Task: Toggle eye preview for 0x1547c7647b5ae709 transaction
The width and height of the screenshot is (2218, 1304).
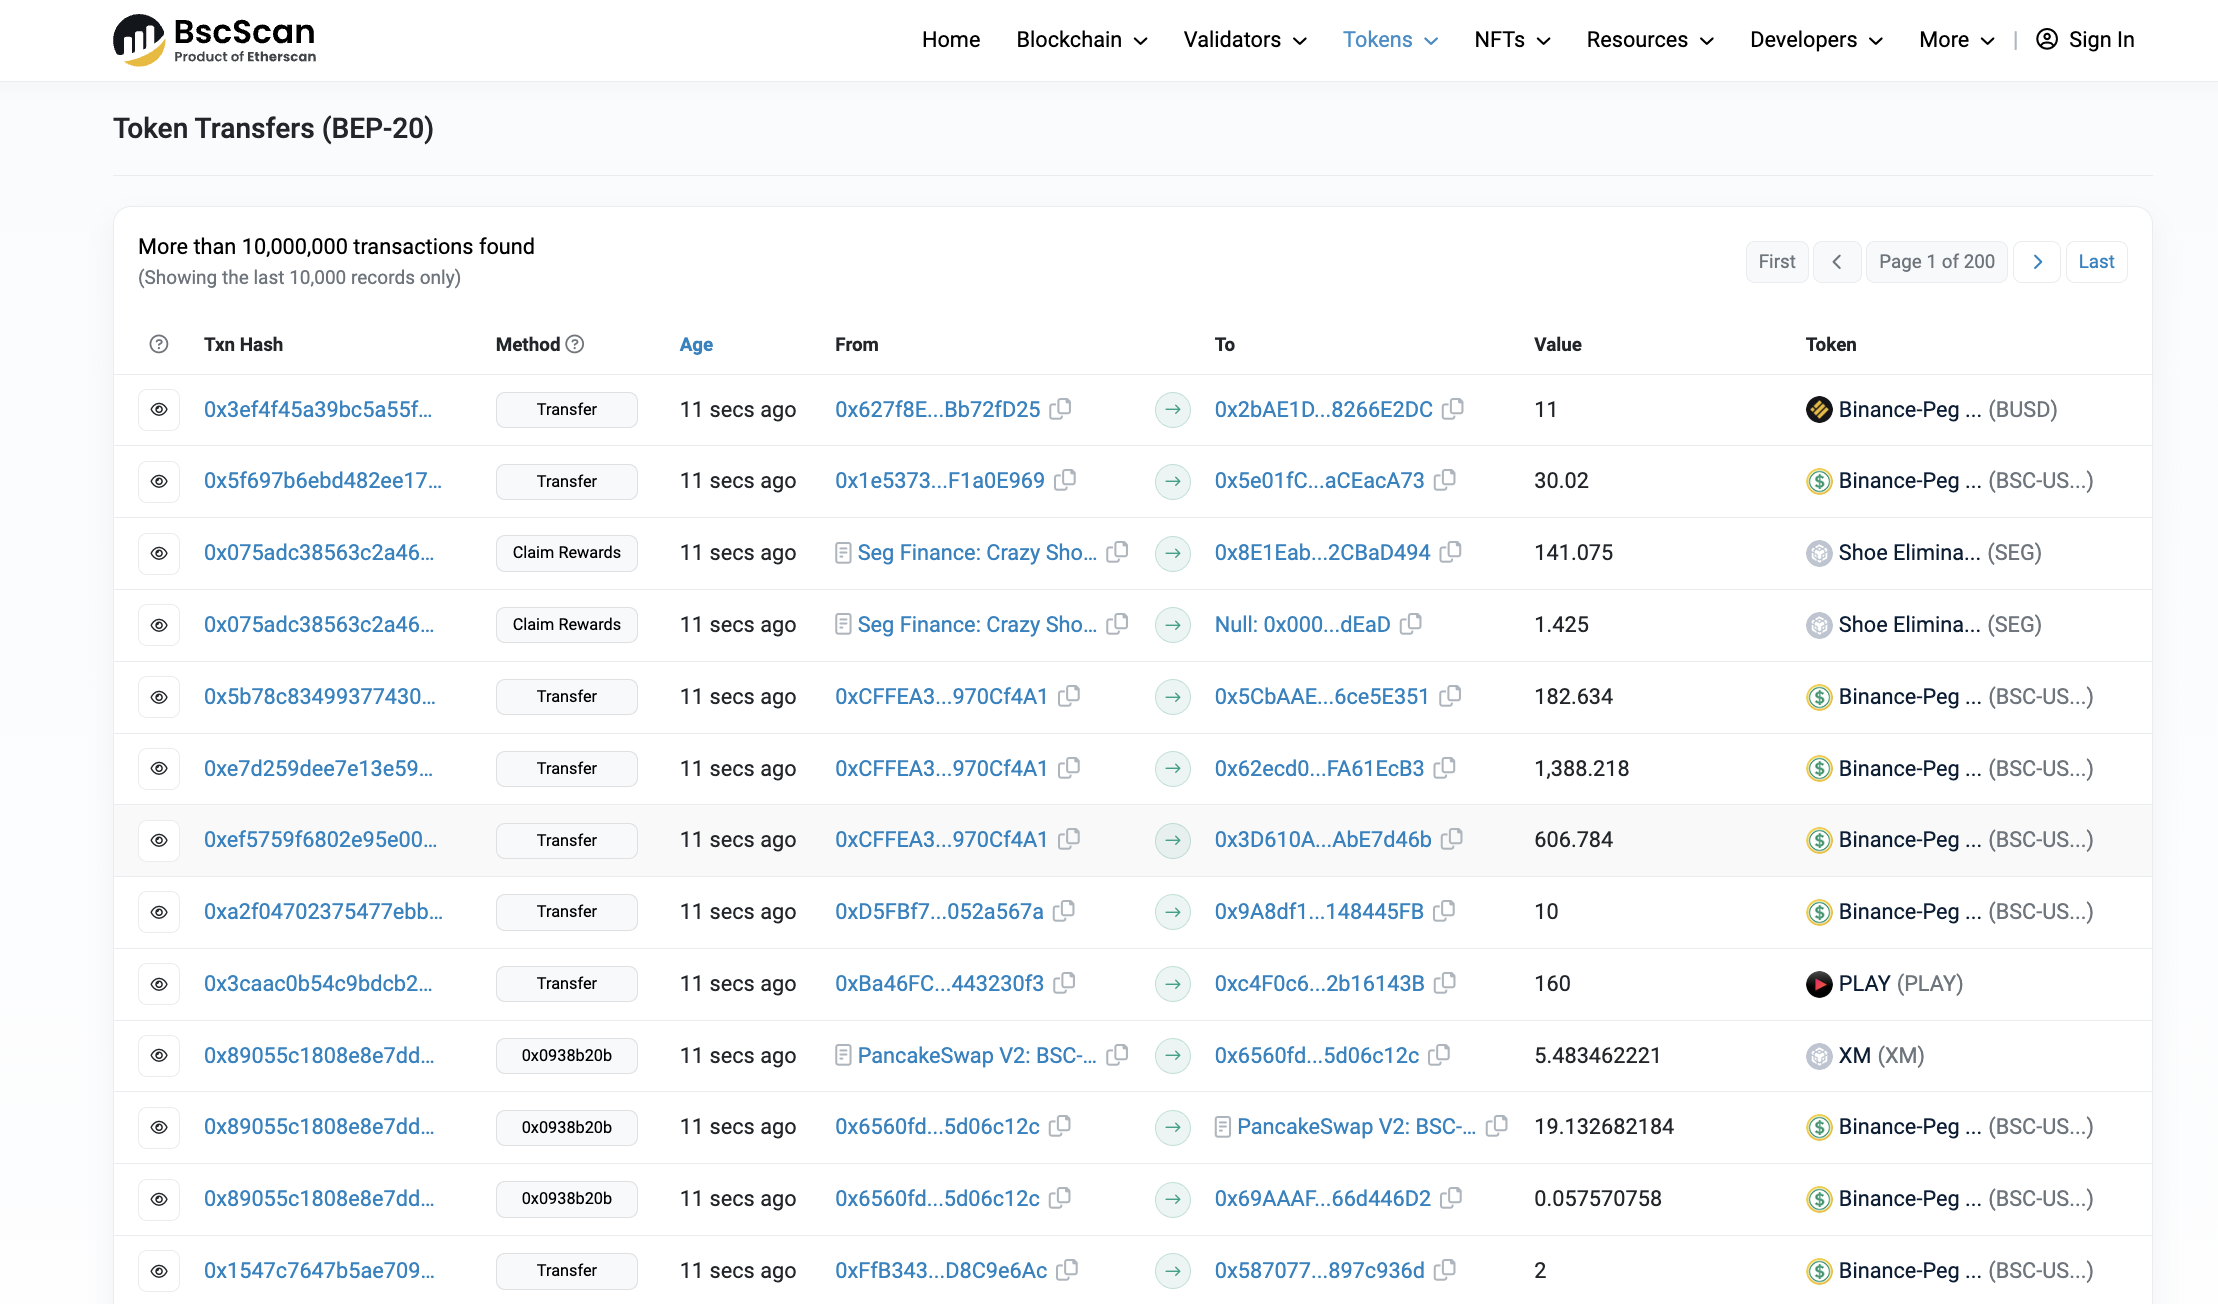Action: coord(159,1271)
